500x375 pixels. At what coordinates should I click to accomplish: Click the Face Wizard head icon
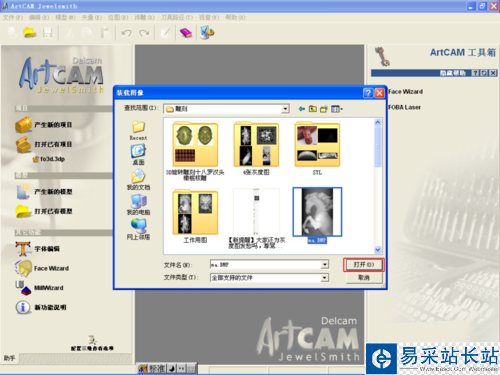pyautogui.click(x=23, y=268)
